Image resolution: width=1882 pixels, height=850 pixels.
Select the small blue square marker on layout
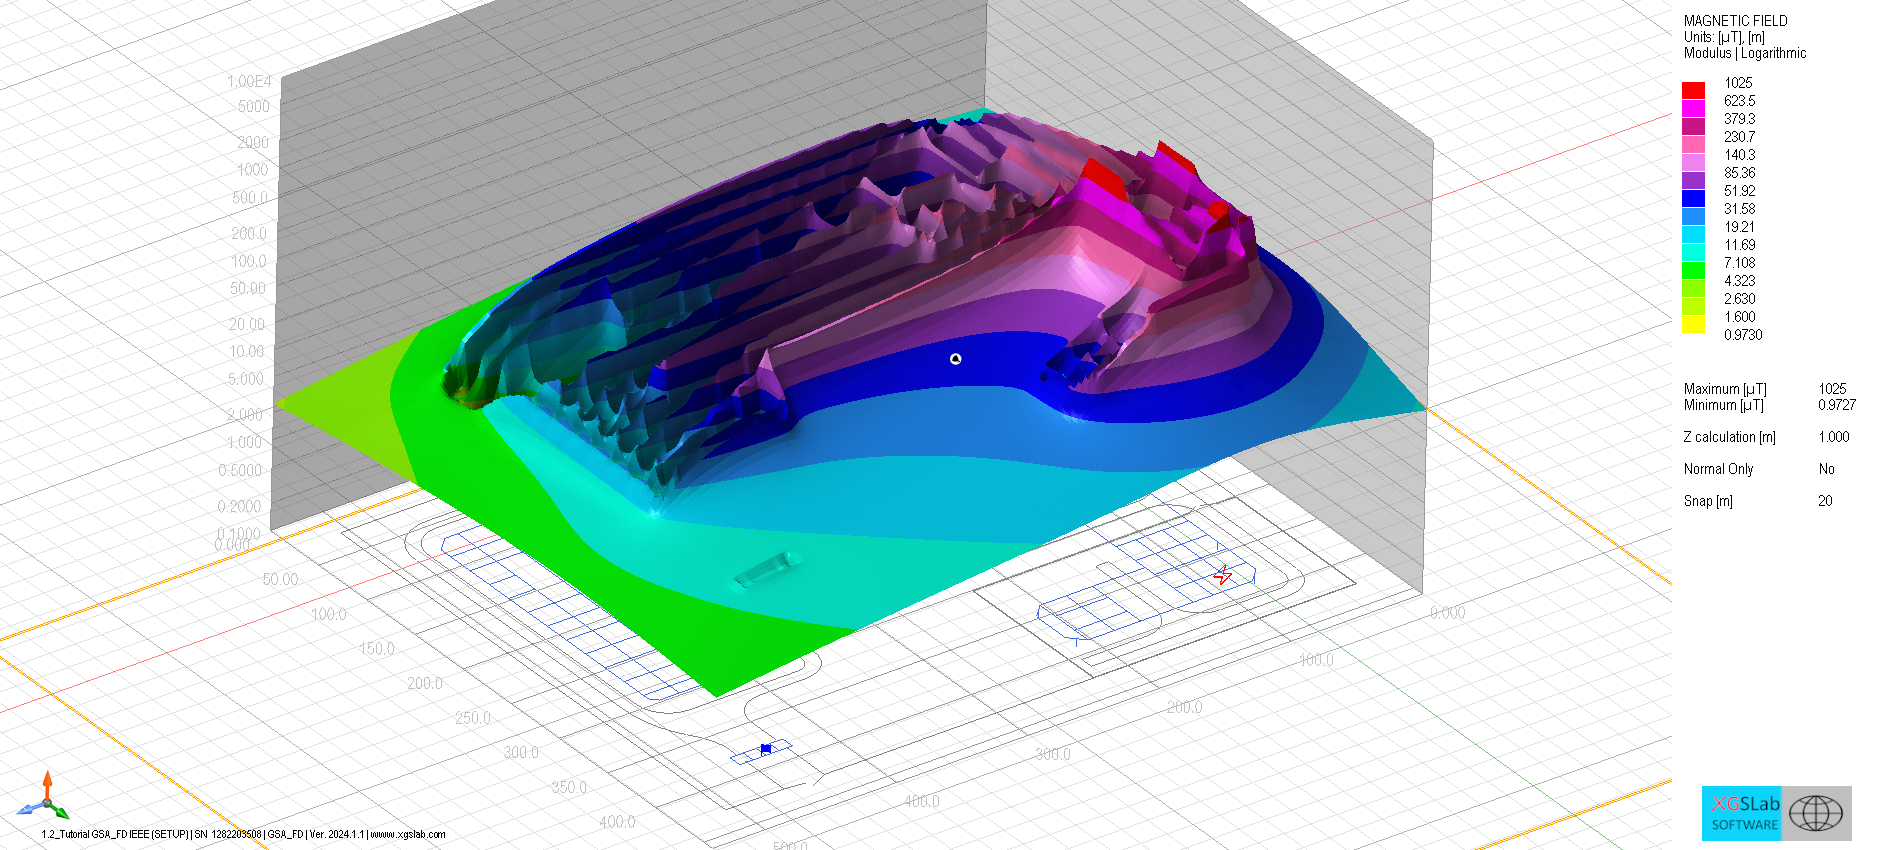pyautogui.click(x=766, y=748)
